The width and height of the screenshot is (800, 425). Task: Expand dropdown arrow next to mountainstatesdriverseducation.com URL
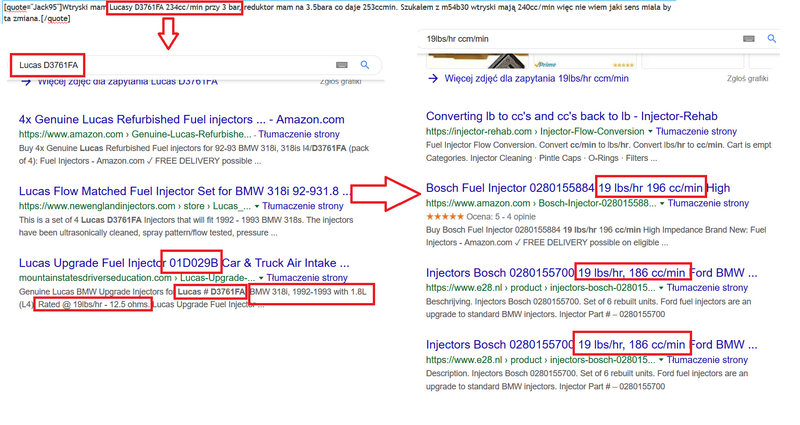coord(261,279)
